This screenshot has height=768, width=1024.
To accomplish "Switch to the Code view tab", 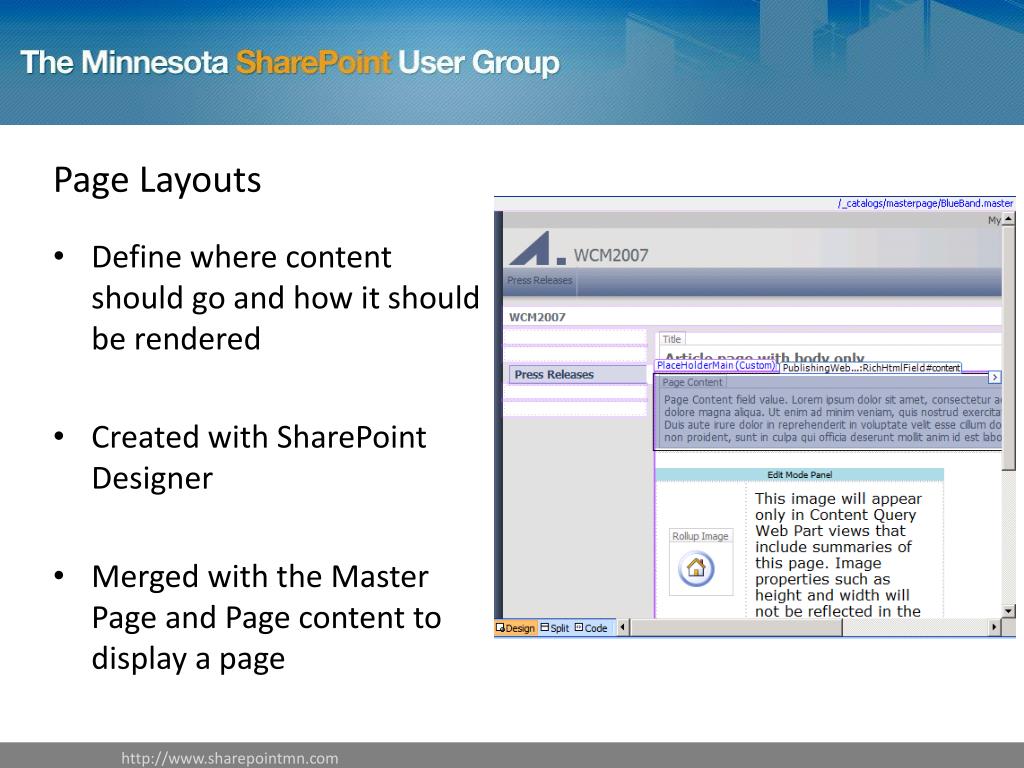I will 591,628.
